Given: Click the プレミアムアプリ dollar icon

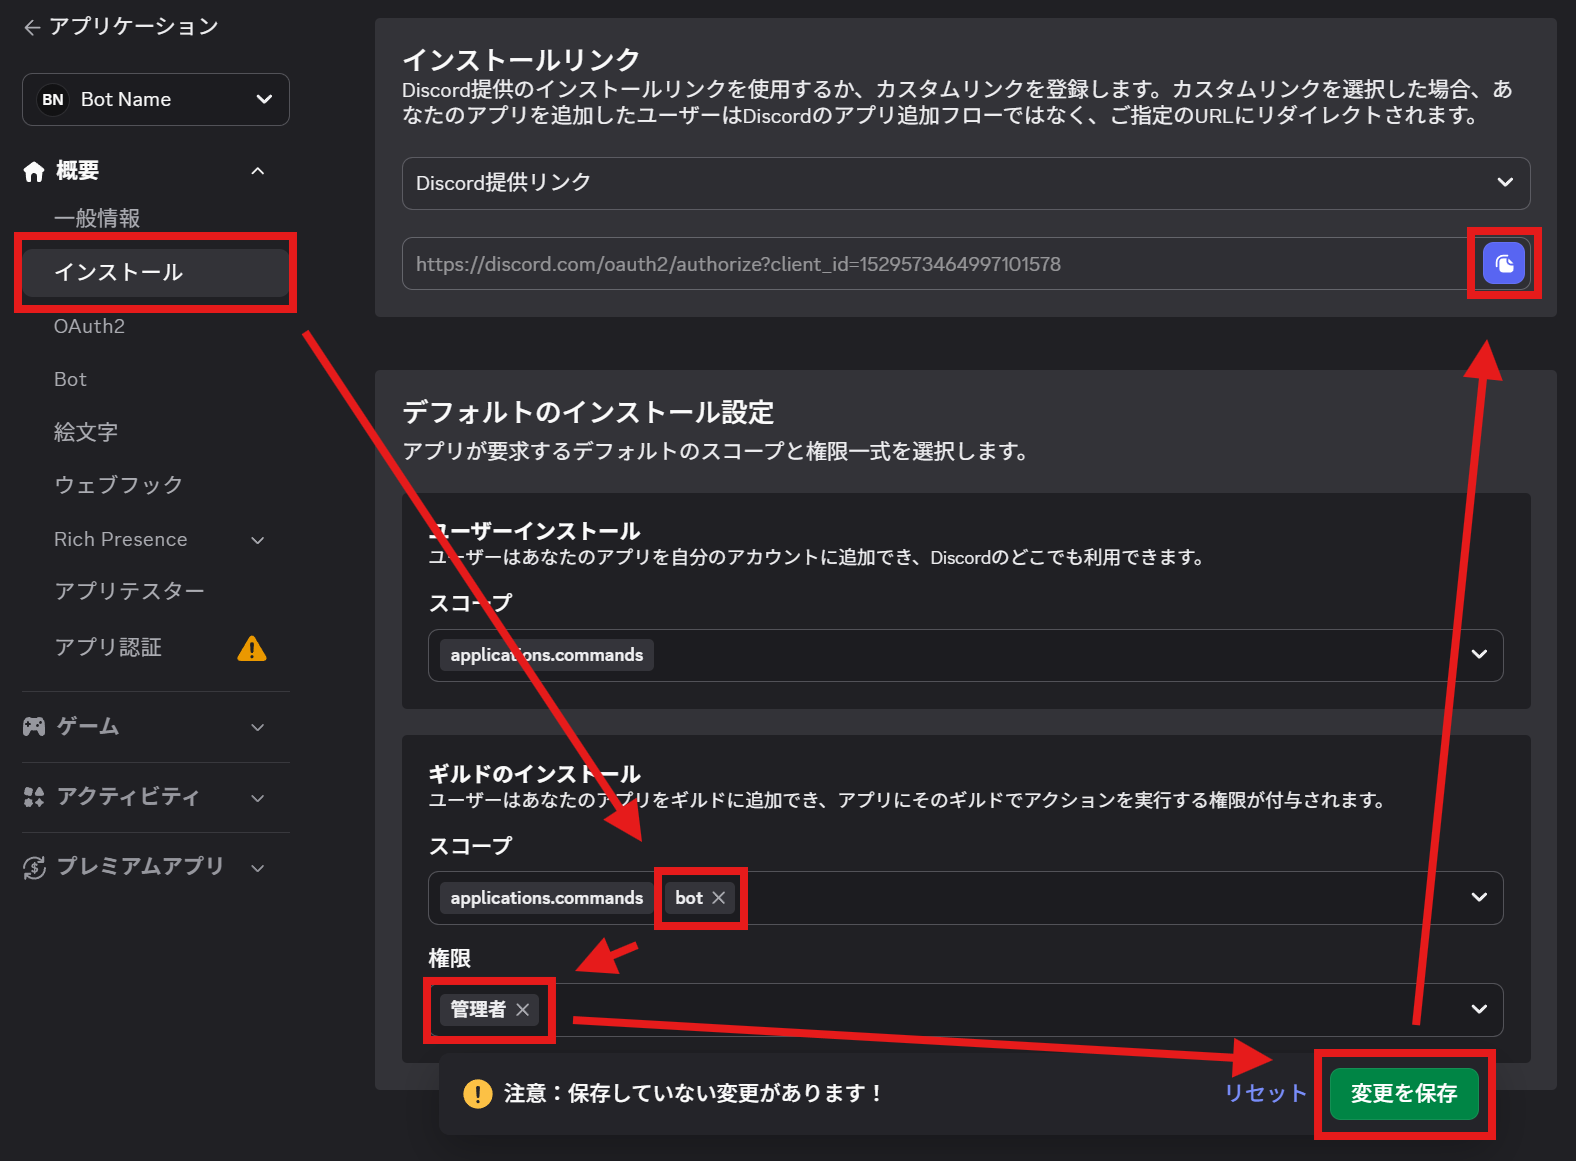Looking at the screenshot, I should (34, 867).
